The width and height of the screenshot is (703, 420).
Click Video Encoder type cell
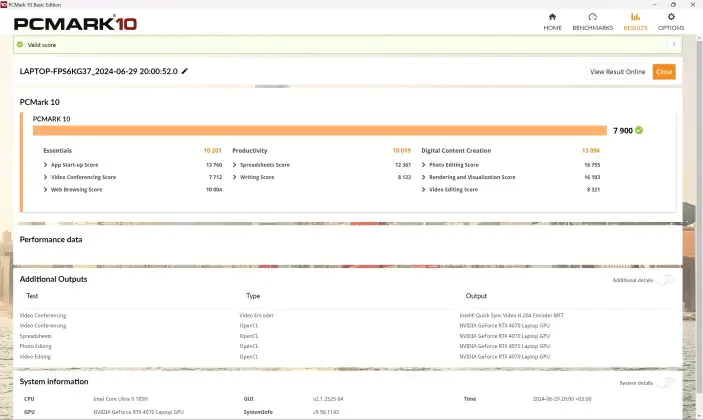[256, 316]
